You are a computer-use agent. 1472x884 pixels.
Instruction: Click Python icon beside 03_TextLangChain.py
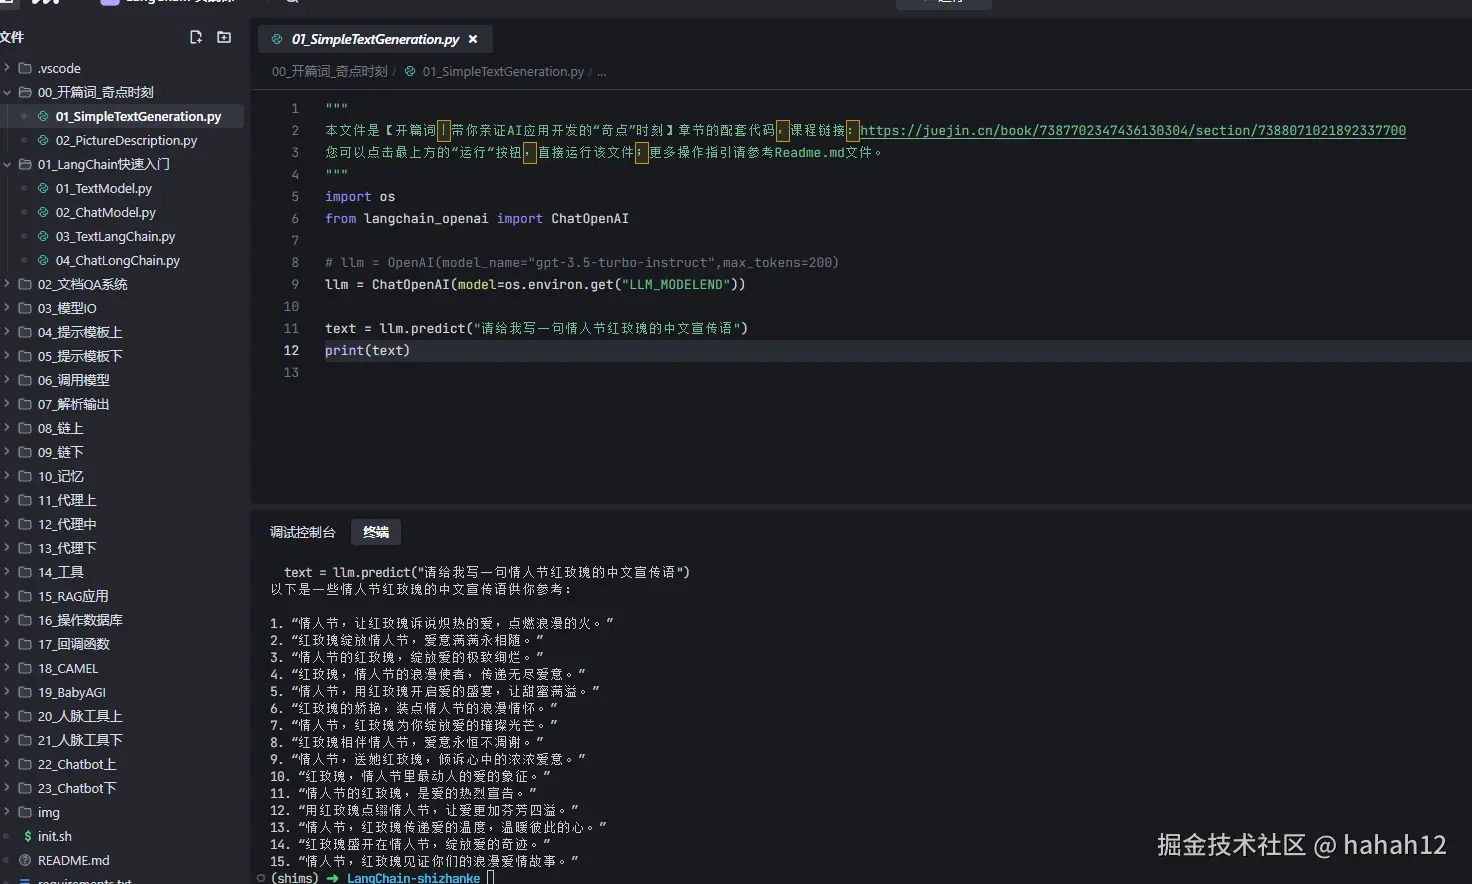[x=43, y=236]
